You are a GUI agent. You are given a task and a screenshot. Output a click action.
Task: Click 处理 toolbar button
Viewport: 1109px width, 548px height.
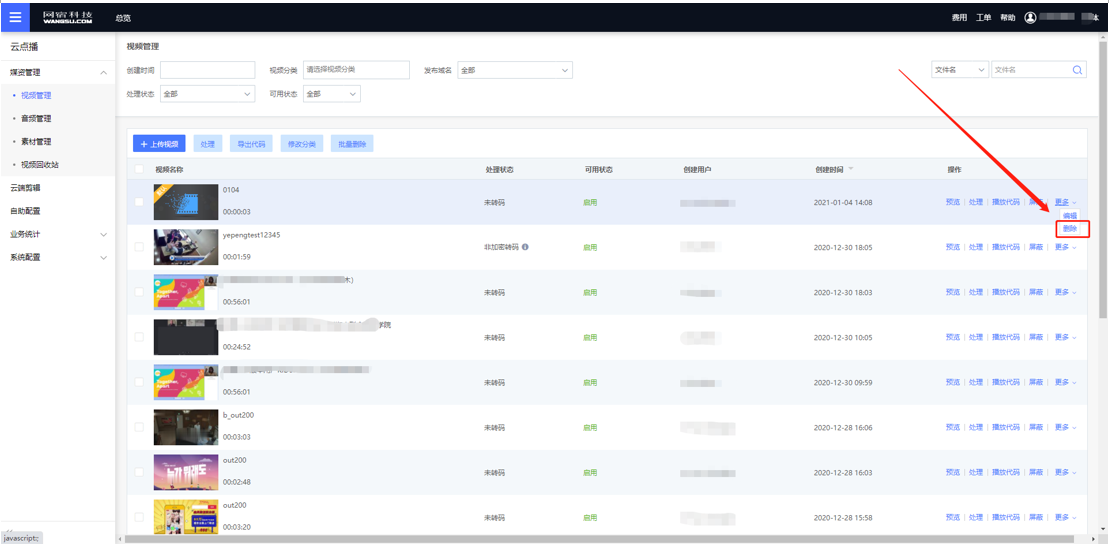[x=207, y=144]
